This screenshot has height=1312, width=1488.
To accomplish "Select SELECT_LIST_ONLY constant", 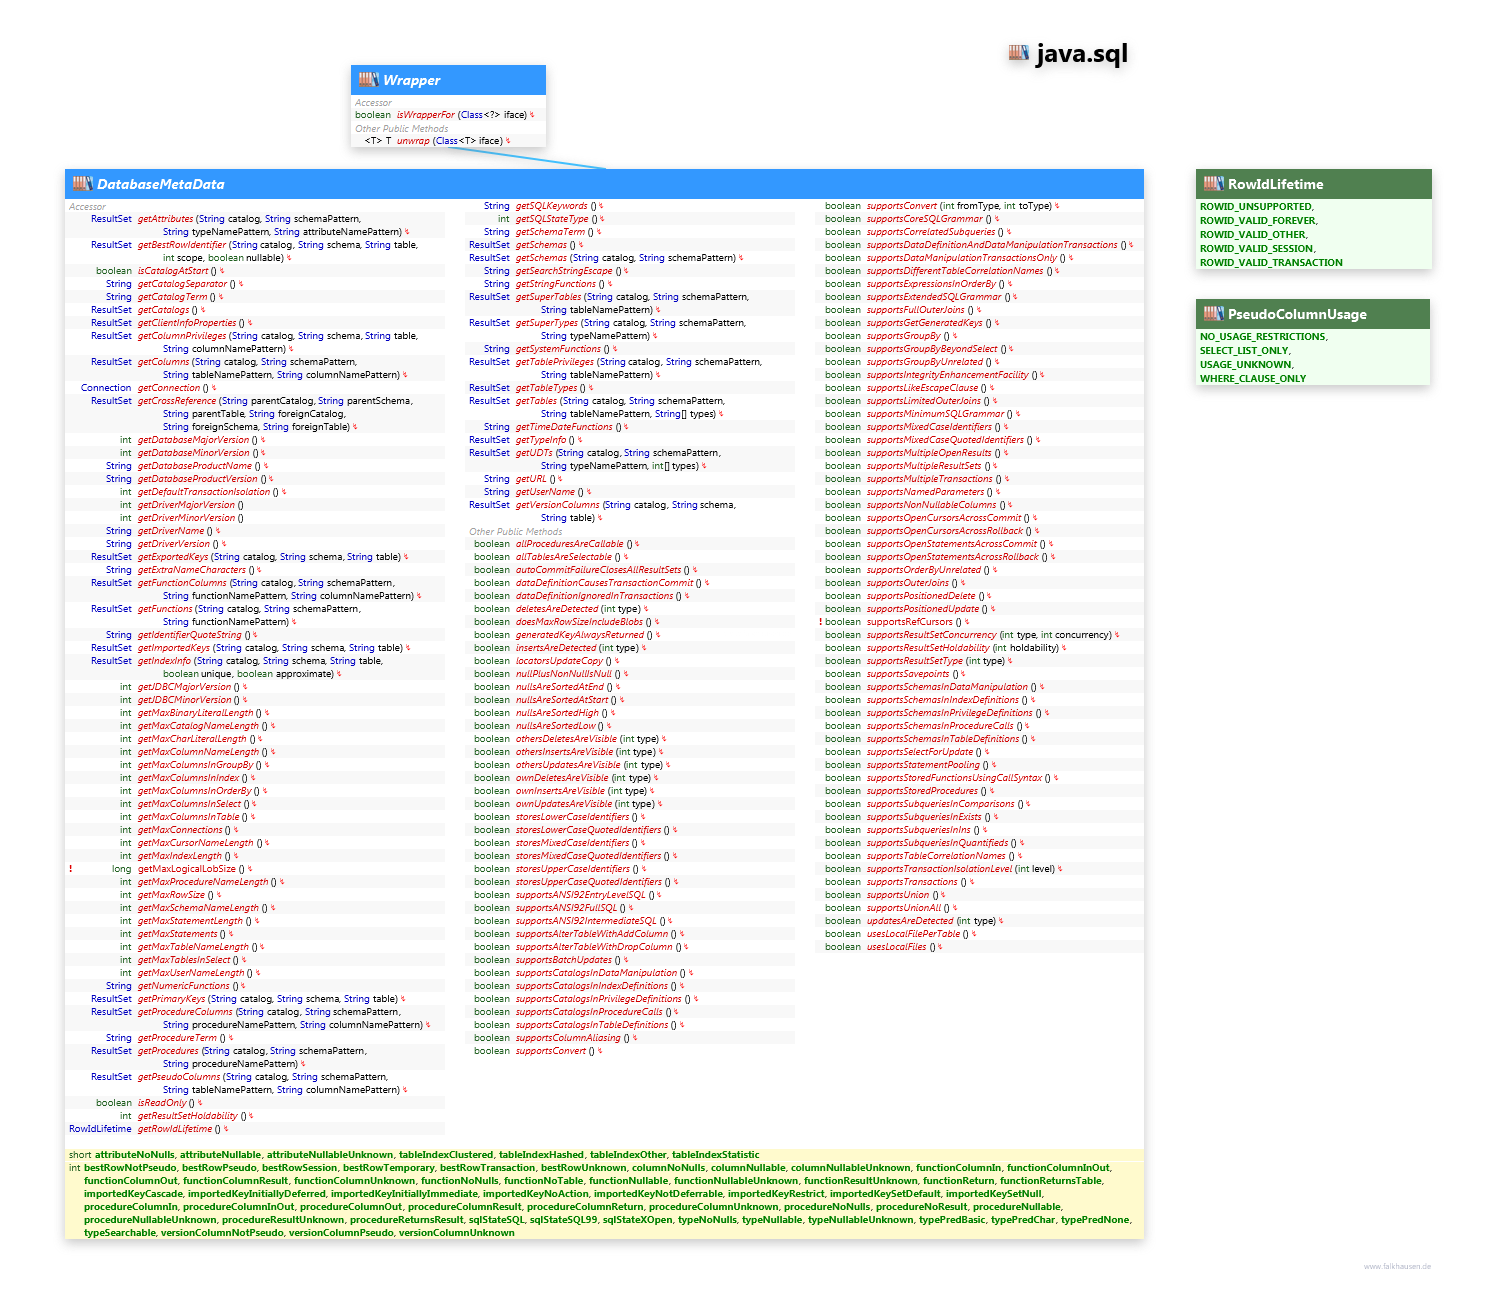I will click(x=1245, y=351).
